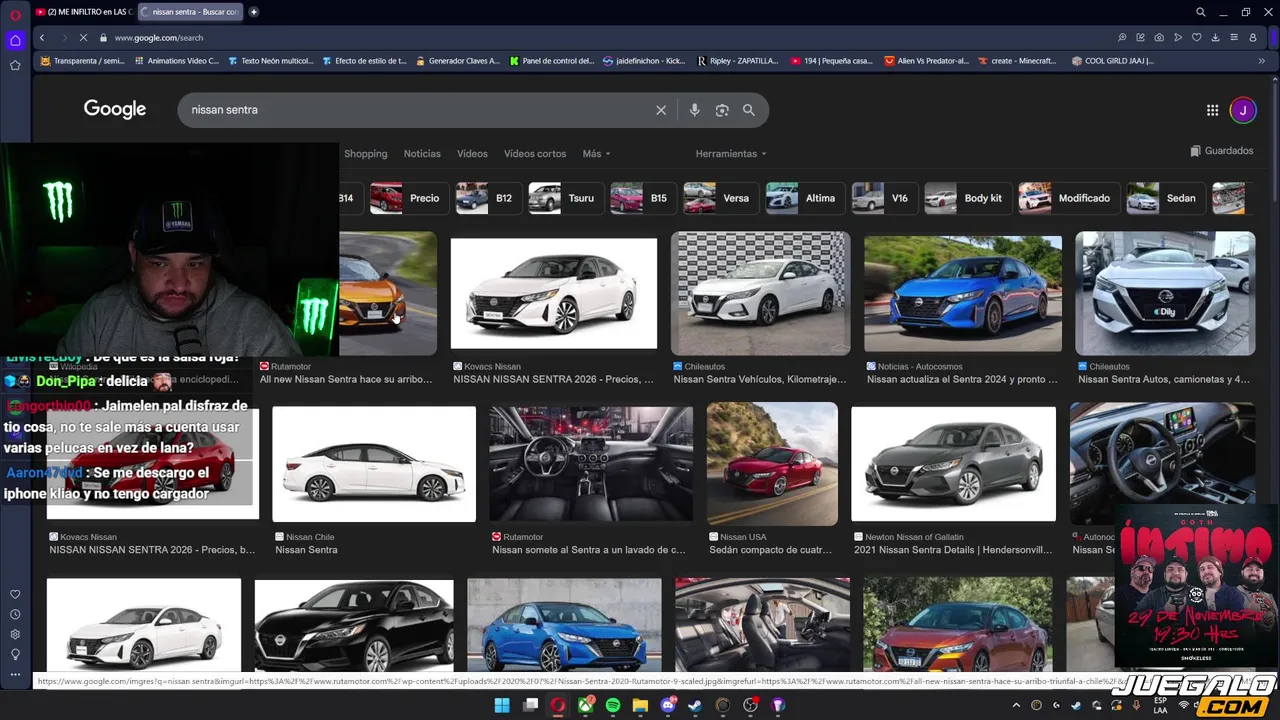
Task: Open the blue Sentra Autocosmos image
Action: click(x=963, y=294)
